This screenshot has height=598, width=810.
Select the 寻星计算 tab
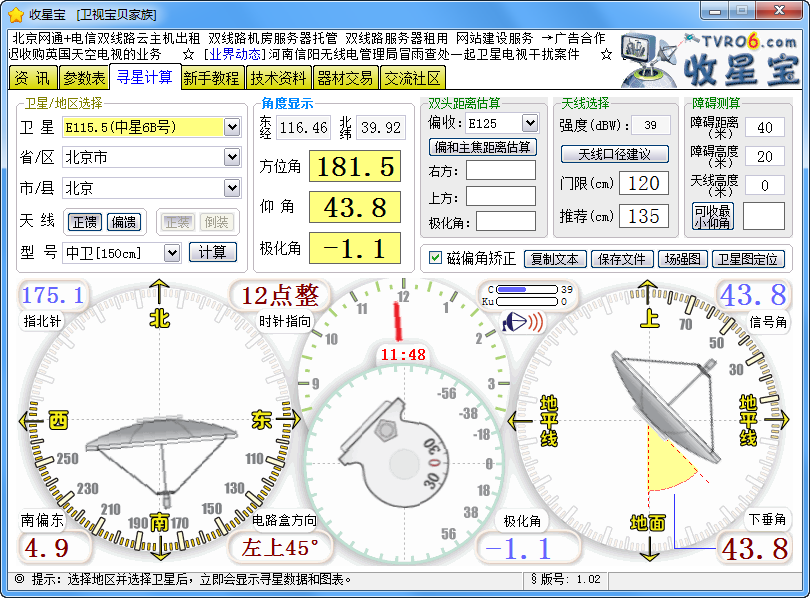coord(145,77)
